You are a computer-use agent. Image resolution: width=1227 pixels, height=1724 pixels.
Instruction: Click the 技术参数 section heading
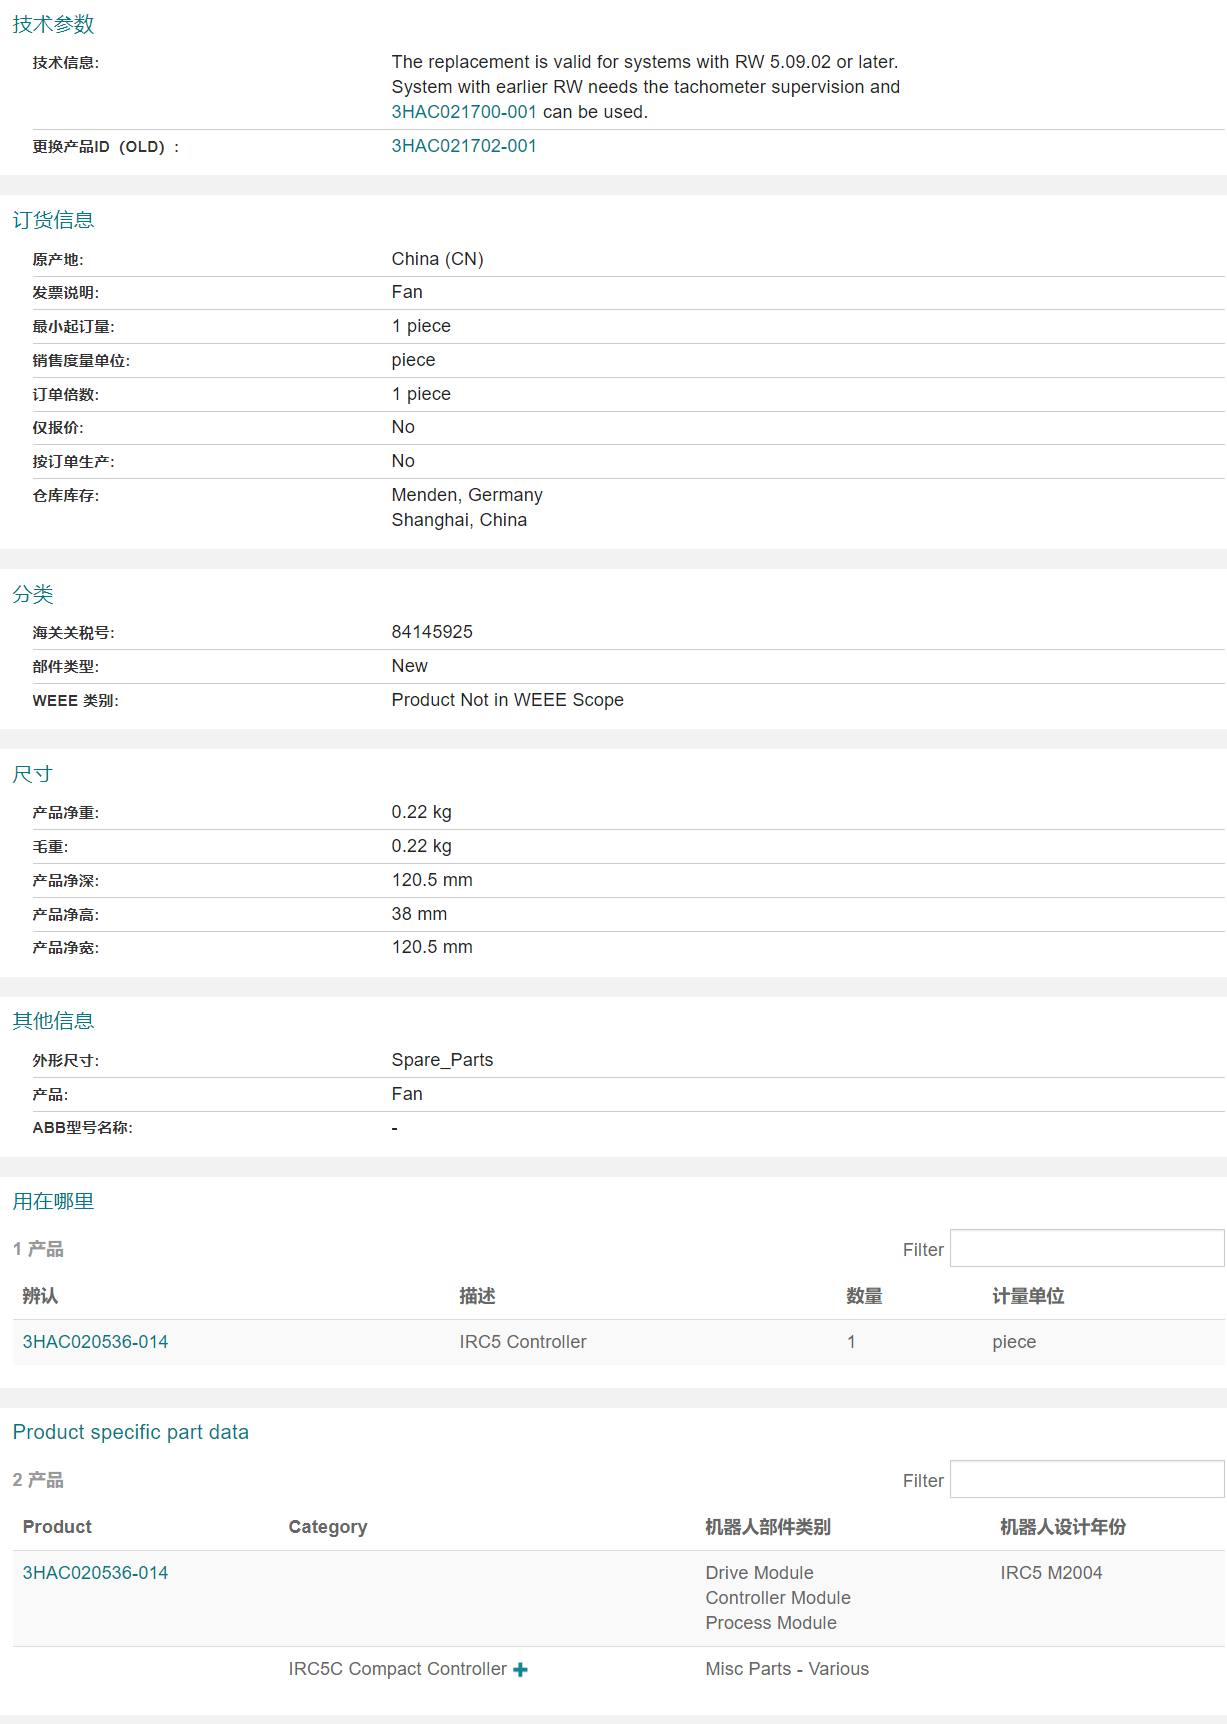pos(53,24)
